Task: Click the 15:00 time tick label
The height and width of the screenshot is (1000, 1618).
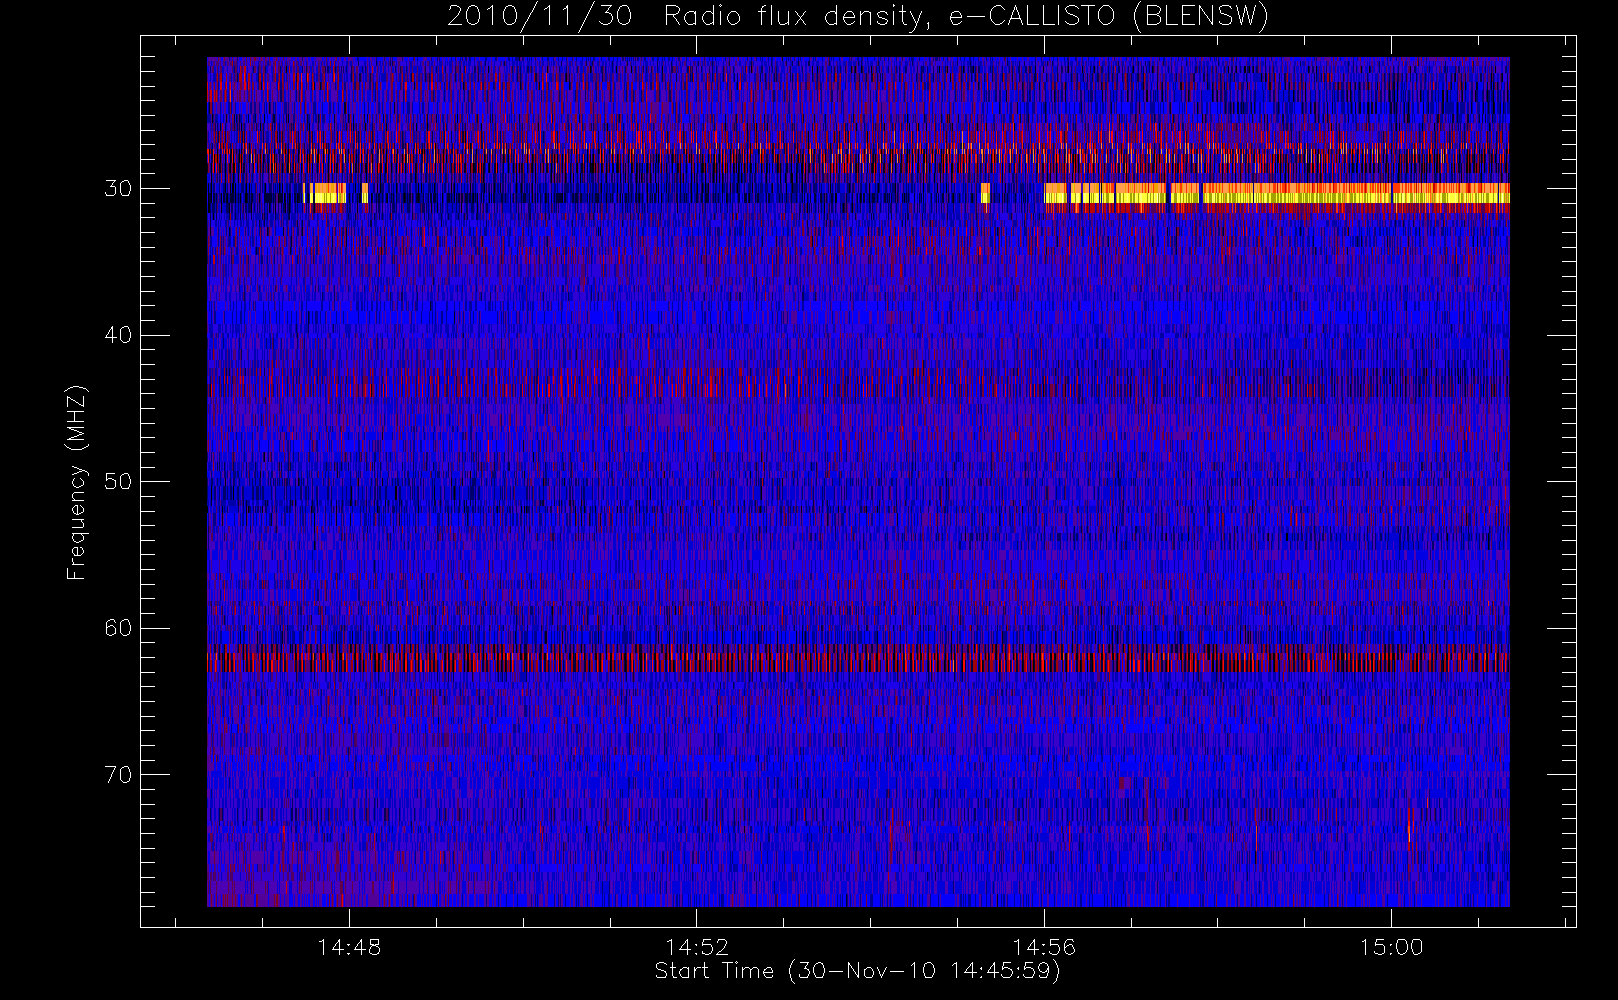Action: [x=1391, y=947]
